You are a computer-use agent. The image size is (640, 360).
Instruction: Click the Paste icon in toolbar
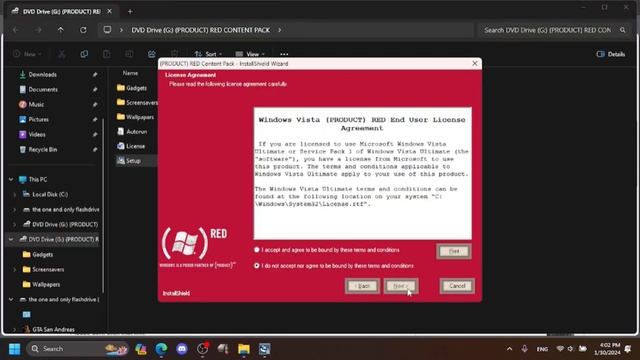point(107,54)
